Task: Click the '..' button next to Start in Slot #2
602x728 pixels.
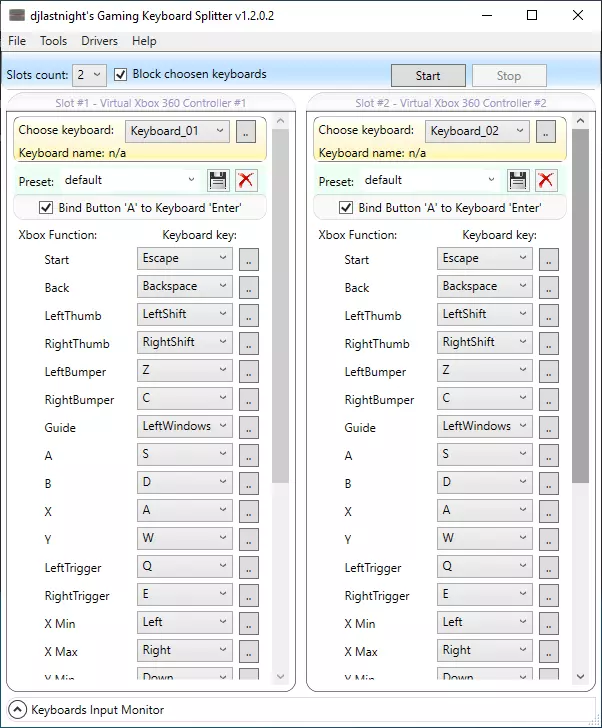Action: point(549,259)
